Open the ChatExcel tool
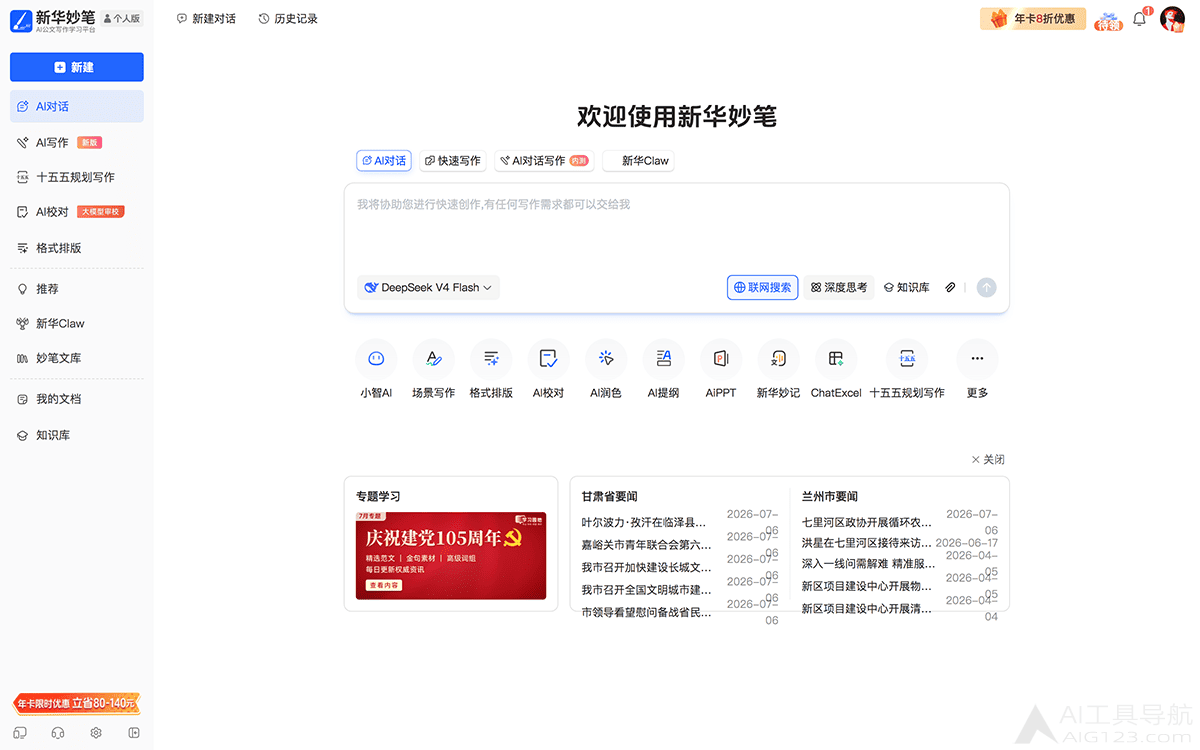 pos(836,369)
